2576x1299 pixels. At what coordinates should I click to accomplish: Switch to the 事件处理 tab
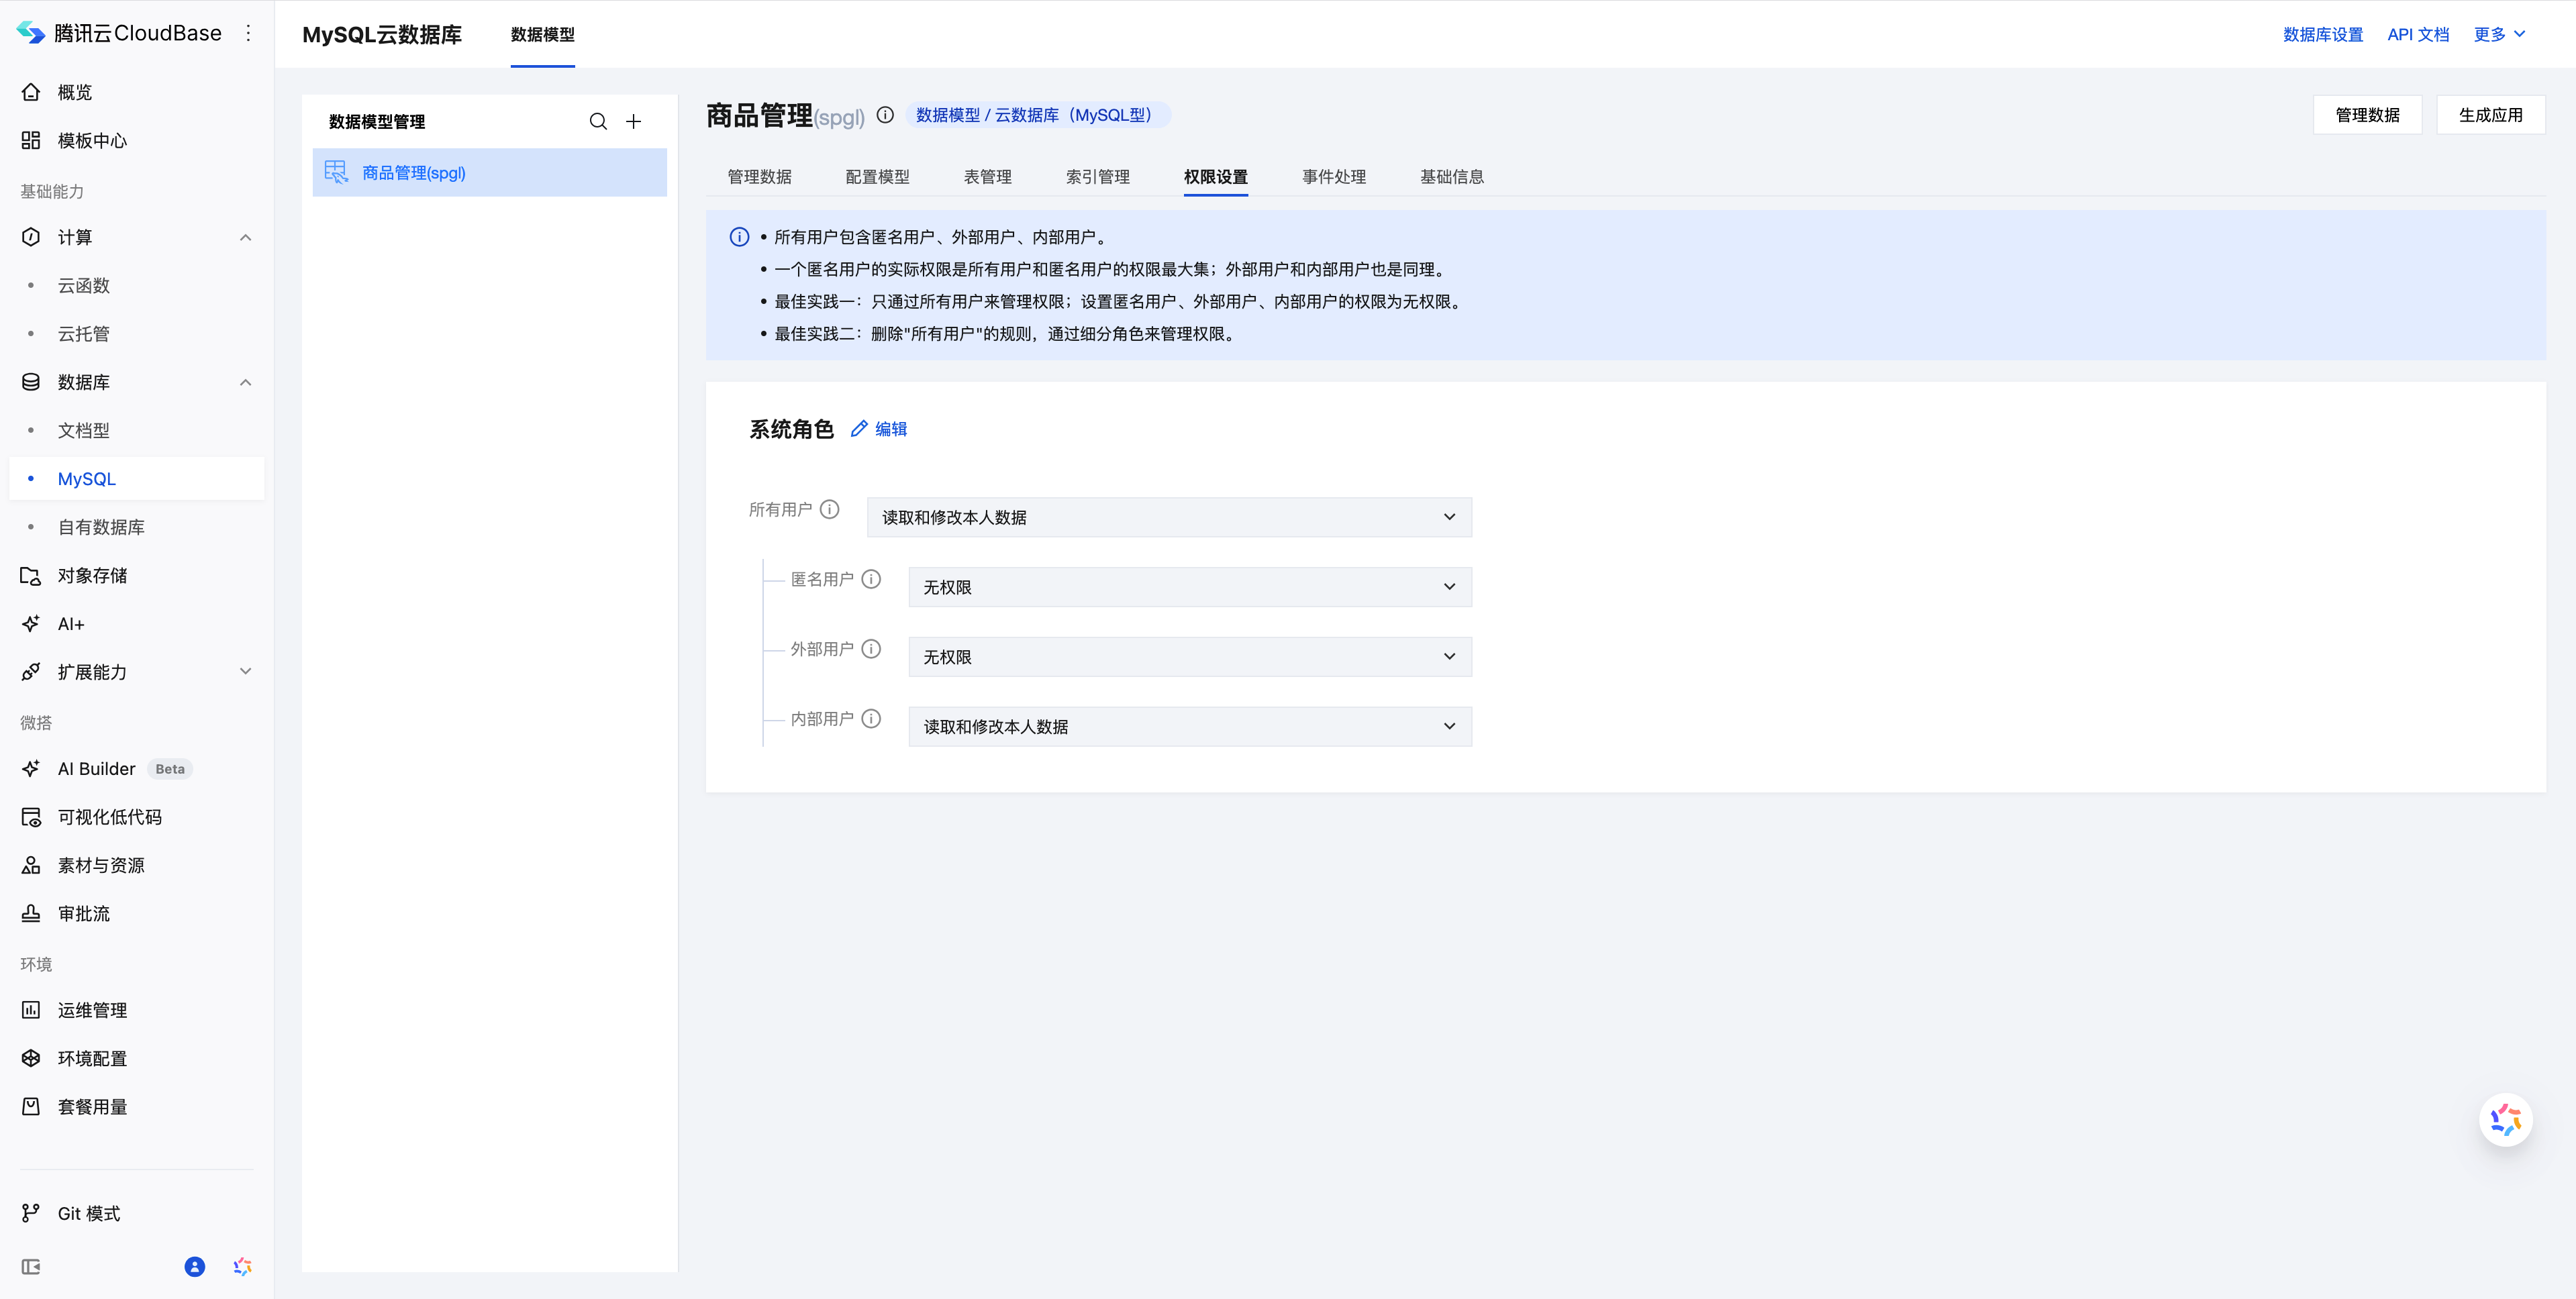click(1333, 177)
